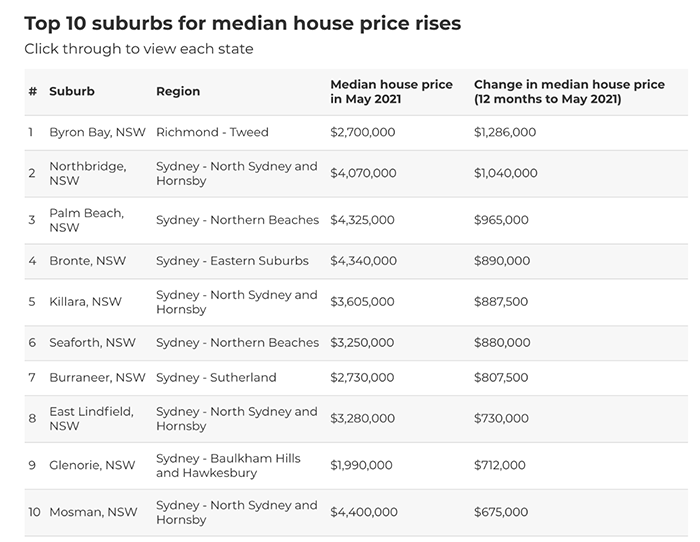The height and width of the screenshot is (542, 700).
Task: Click the Change in median house price header
Action: tap(569, 92)
